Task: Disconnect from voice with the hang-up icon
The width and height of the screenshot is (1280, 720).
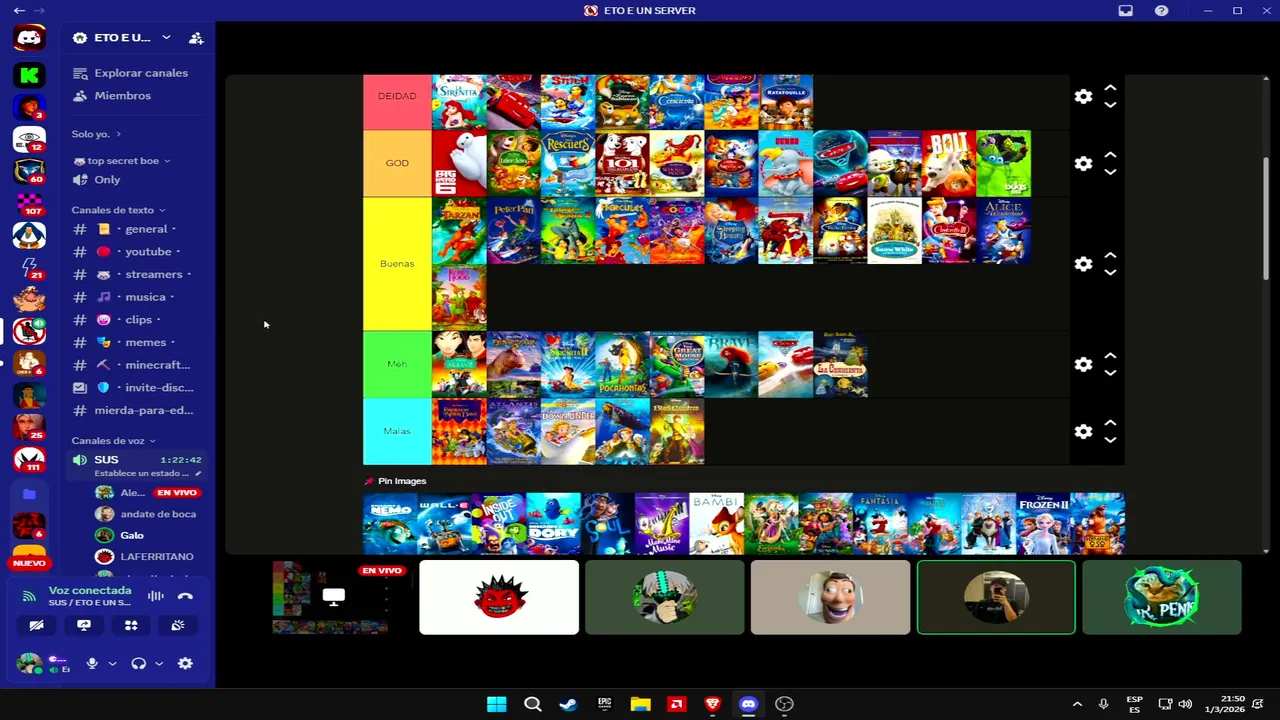Action: pyautogui.click(x=185, y=596)
